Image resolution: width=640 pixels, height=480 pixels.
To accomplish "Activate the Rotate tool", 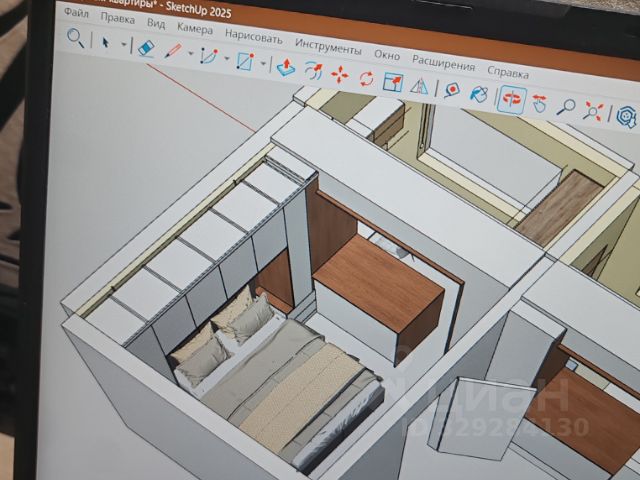I will click(x=366, y=78).
